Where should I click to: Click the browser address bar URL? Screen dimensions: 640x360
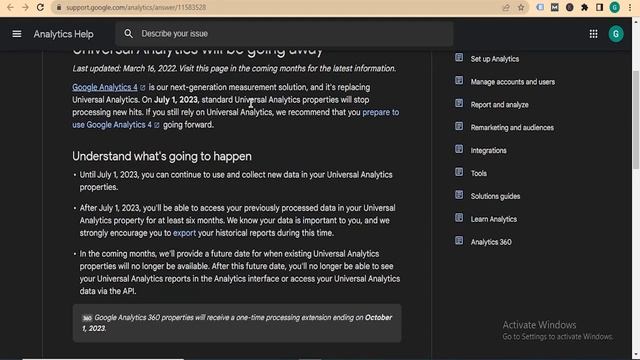136,7
